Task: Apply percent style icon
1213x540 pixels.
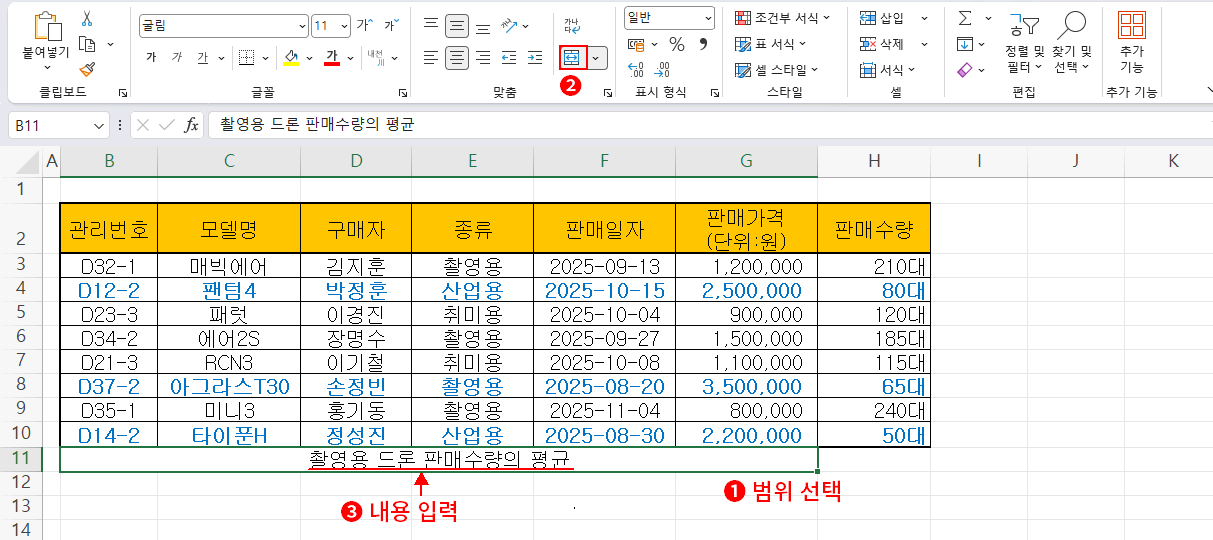Action: [677, 44]
